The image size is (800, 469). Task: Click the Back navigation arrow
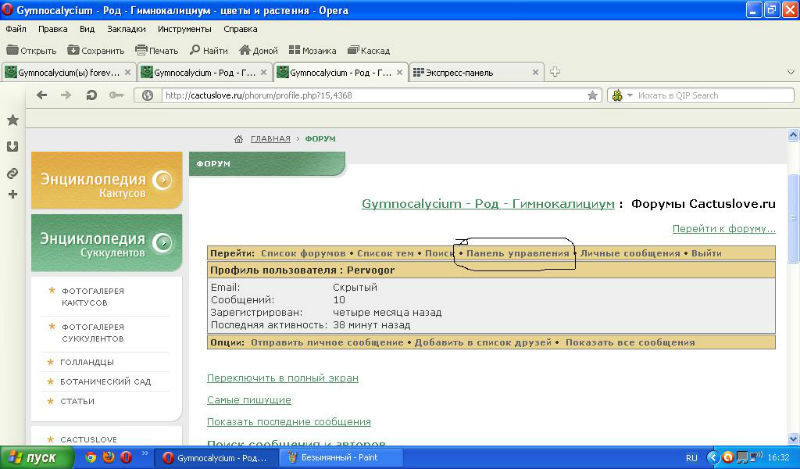tap(42, 95)
